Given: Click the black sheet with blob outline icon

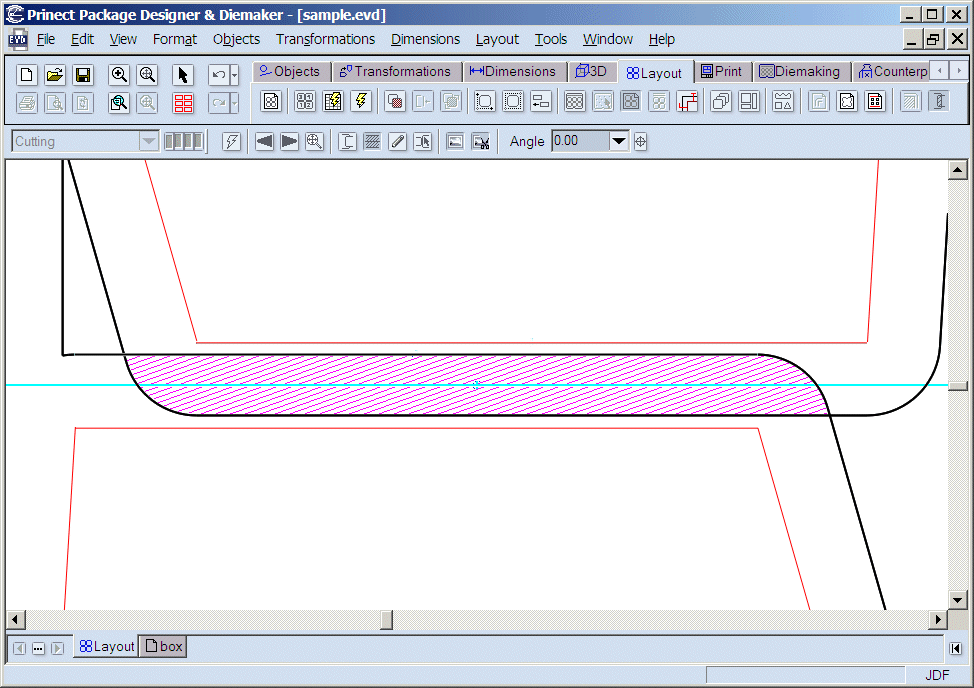Looking at the screenshot, I should [x=847, y=101].
